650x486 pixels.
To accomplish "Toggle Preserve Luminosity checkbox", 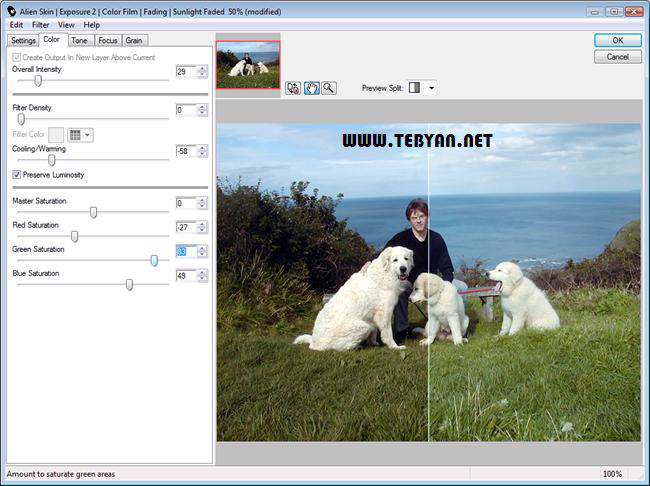I will point(17,175).
